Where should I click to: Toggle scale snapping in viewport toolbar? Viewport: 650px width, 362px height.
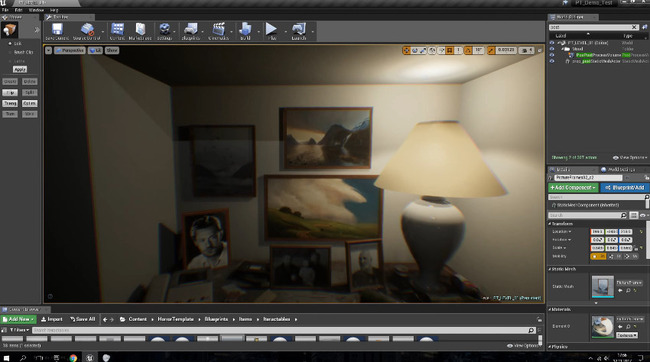pyautogui.click(x=491, y=50)
